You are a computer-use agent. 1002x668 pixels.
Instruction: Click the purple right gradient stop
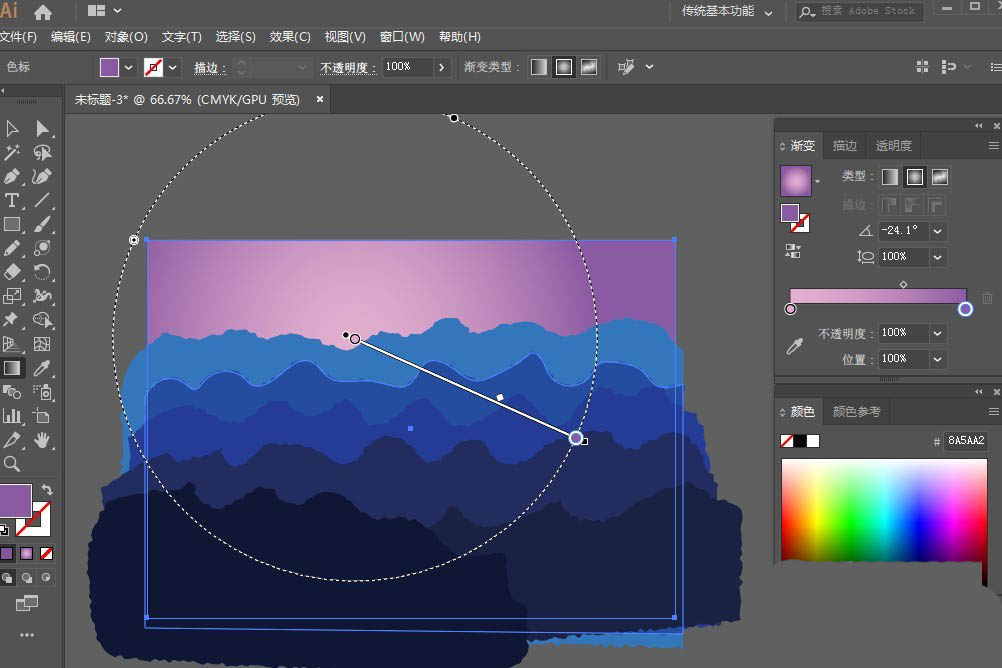[965, 309]
